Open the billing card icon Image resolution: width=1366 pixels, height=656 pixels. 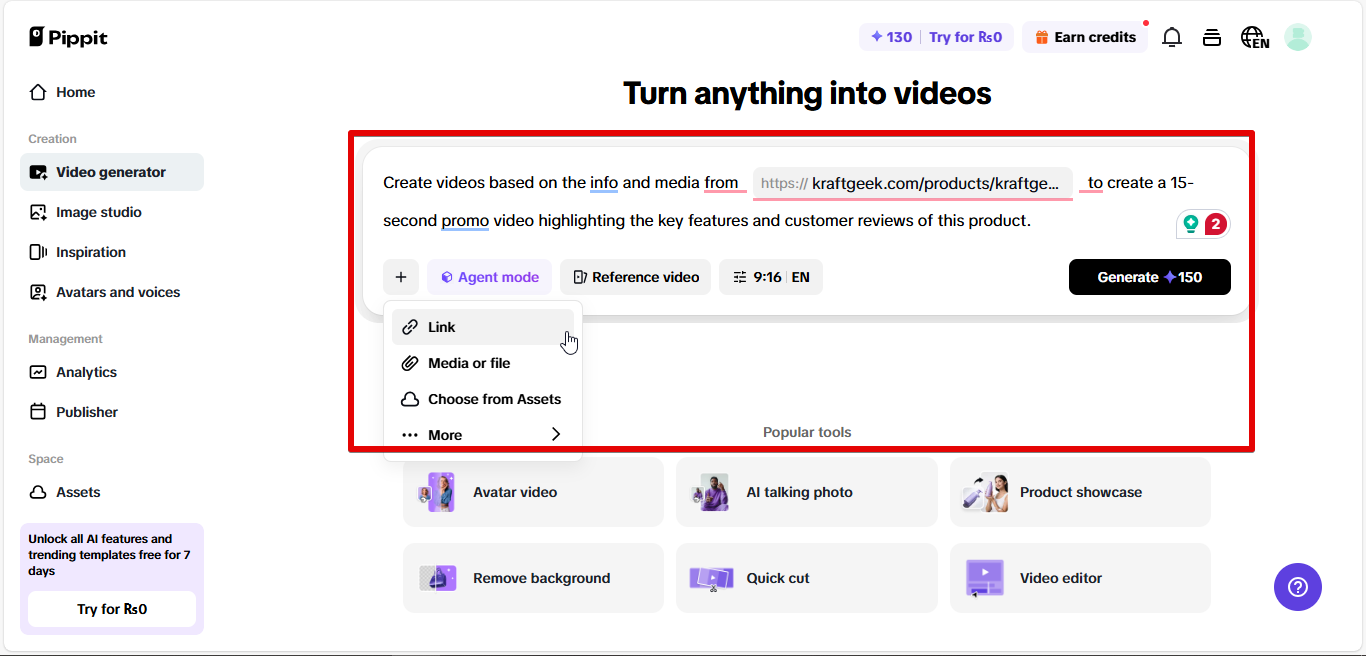1211,36
